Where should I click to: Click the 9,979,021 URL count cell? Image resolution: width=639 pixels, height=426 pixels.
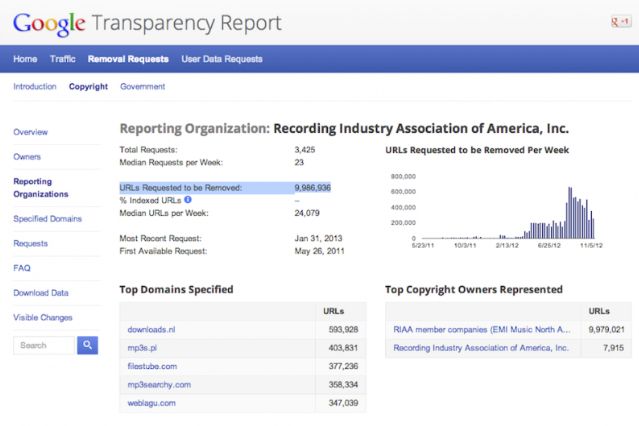coord(606,329)
